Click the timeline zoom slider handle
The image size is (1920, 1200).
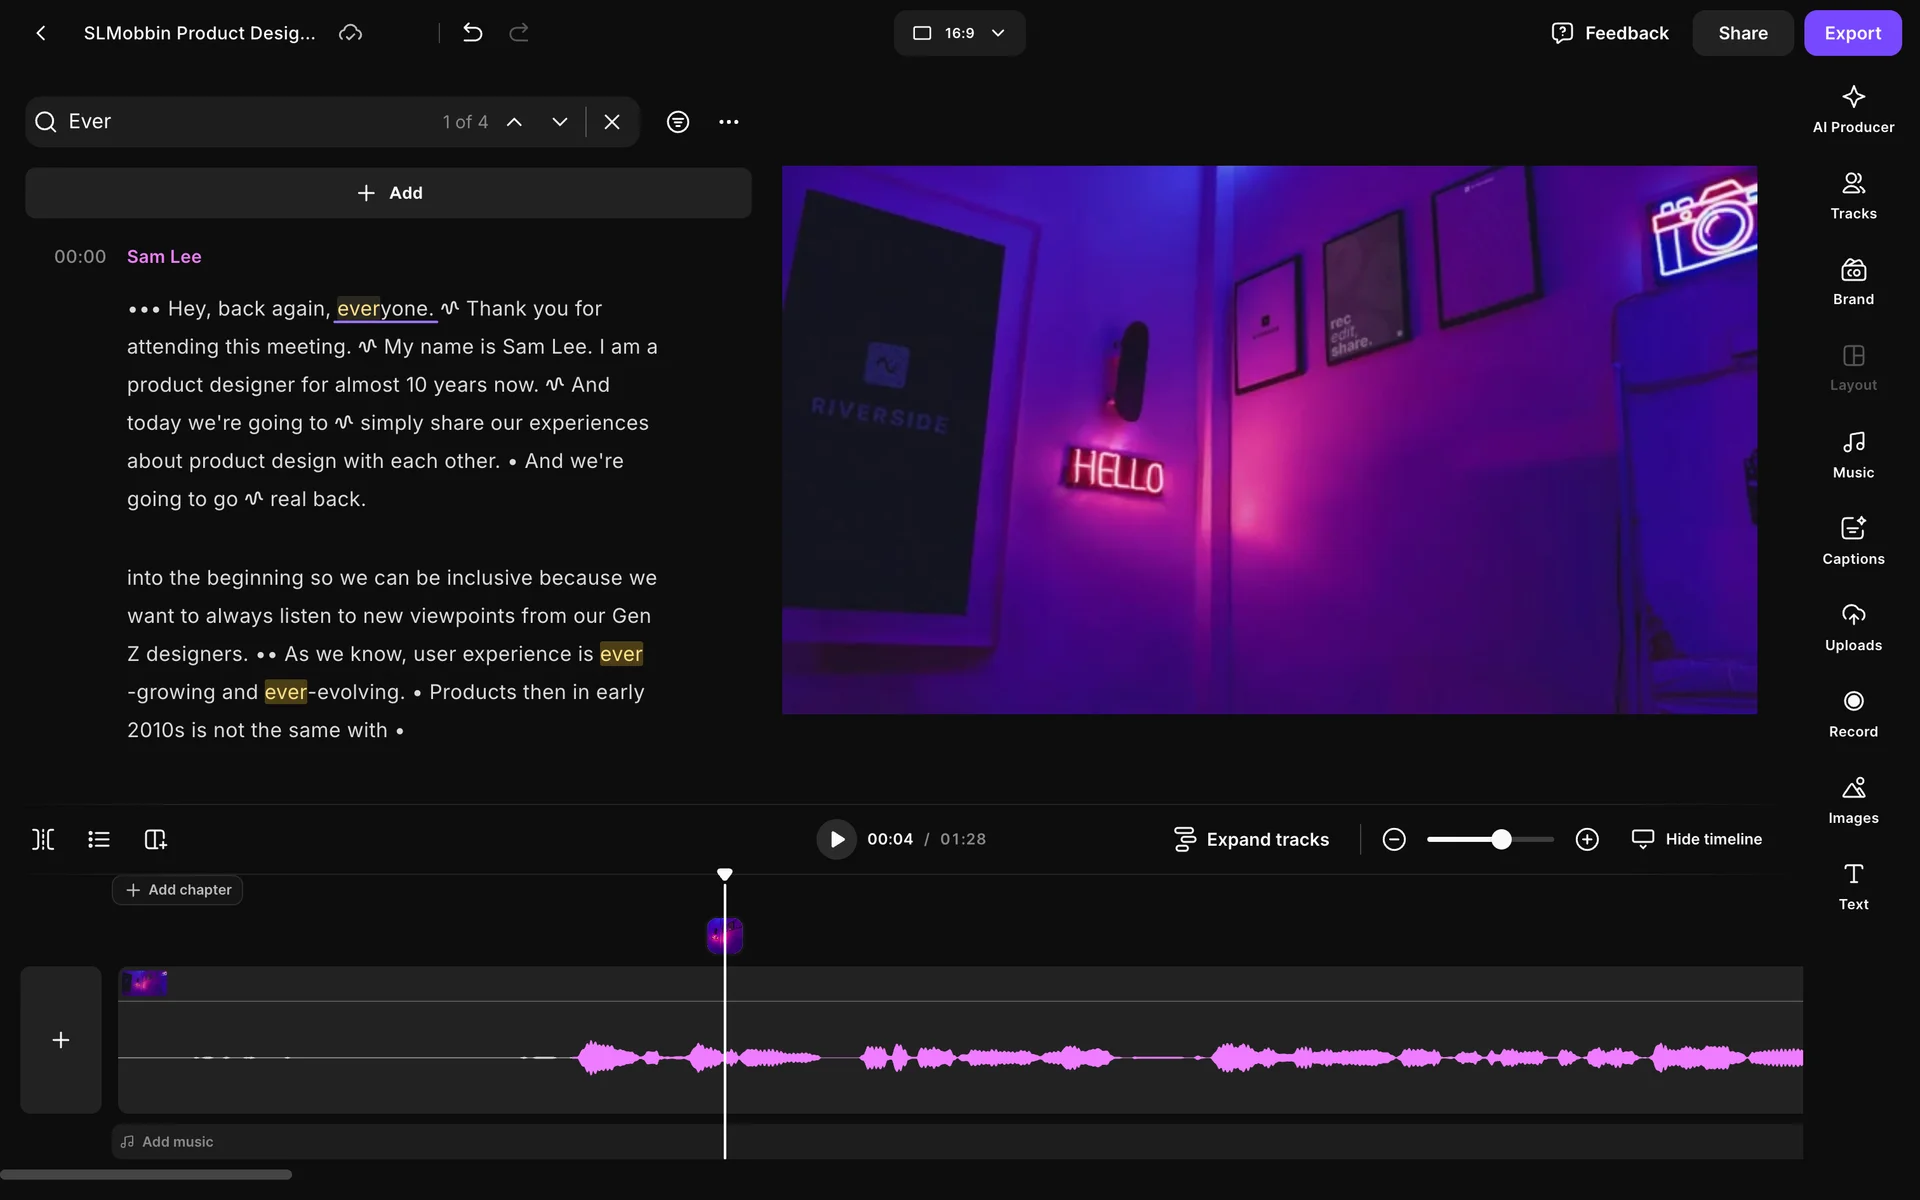[1501, 839]
